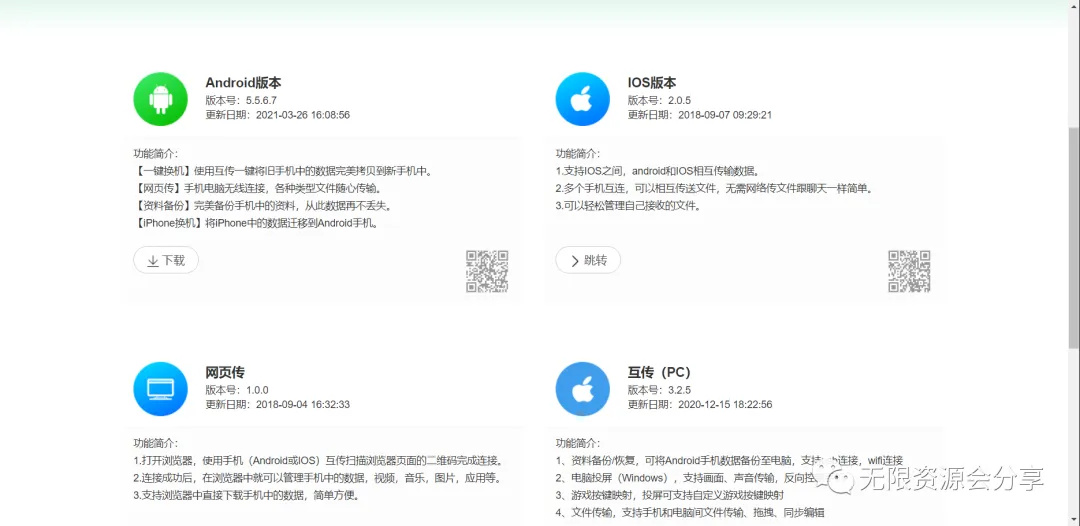Select the 网页传 heading
The height and width of the screenshot is (526, 1080).
pyautogui.click(x=225, y=372)
